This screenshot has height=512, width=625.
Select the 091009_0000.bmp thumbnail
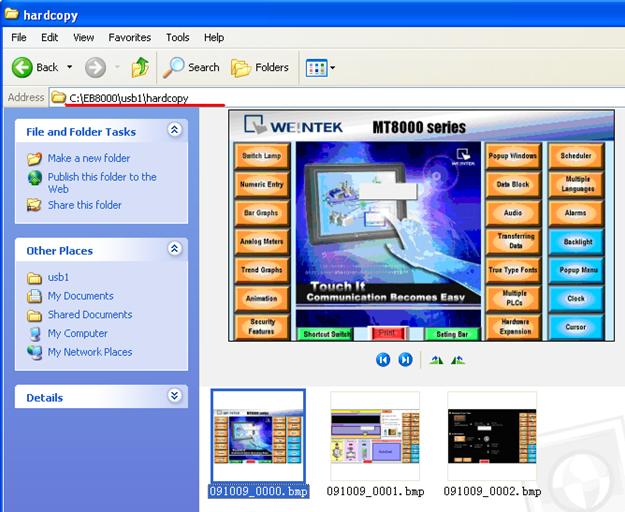tap(259, 436)
